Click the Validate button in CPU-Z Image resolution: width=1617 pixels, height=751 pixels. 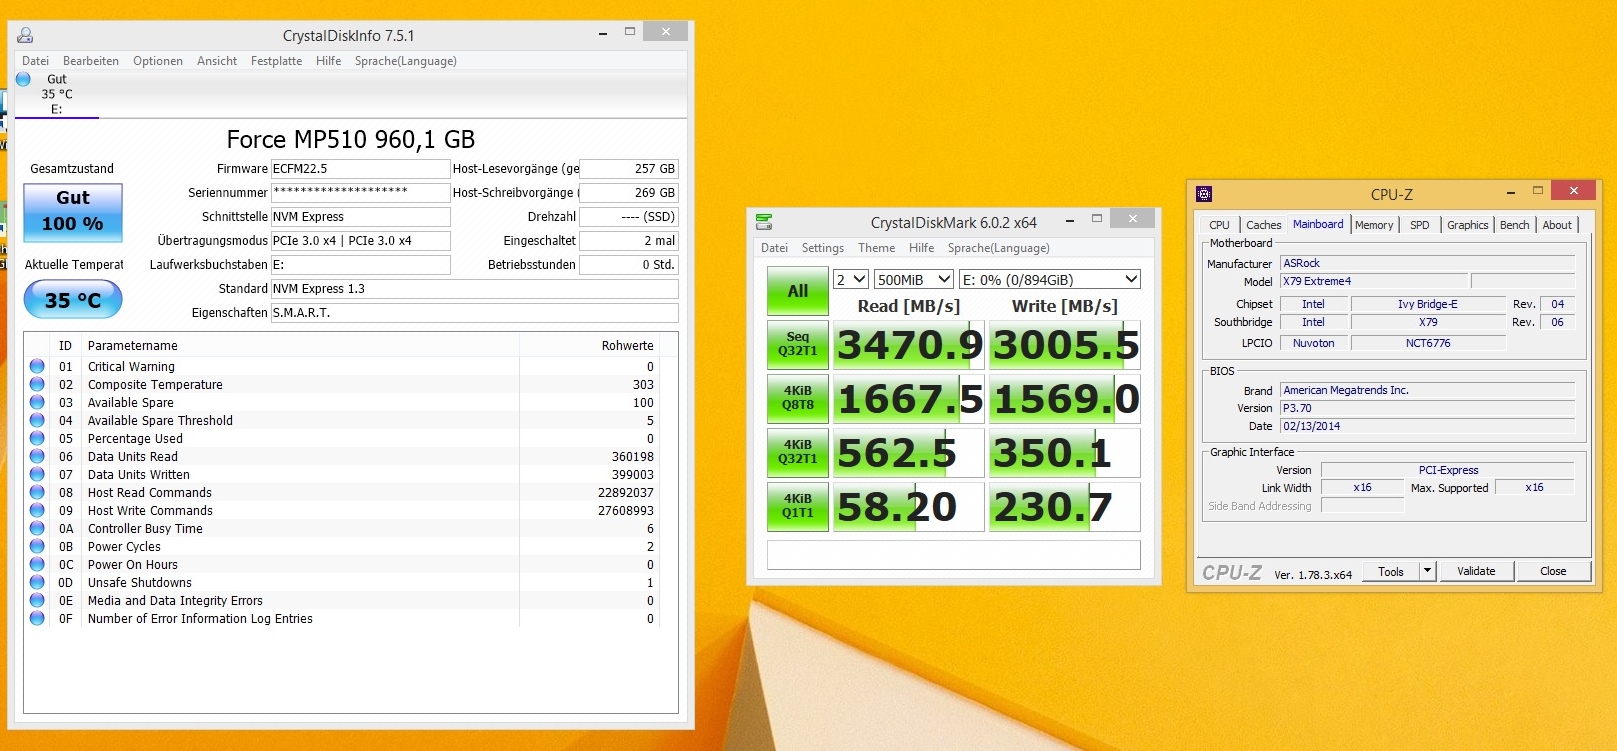(1476, 571)
